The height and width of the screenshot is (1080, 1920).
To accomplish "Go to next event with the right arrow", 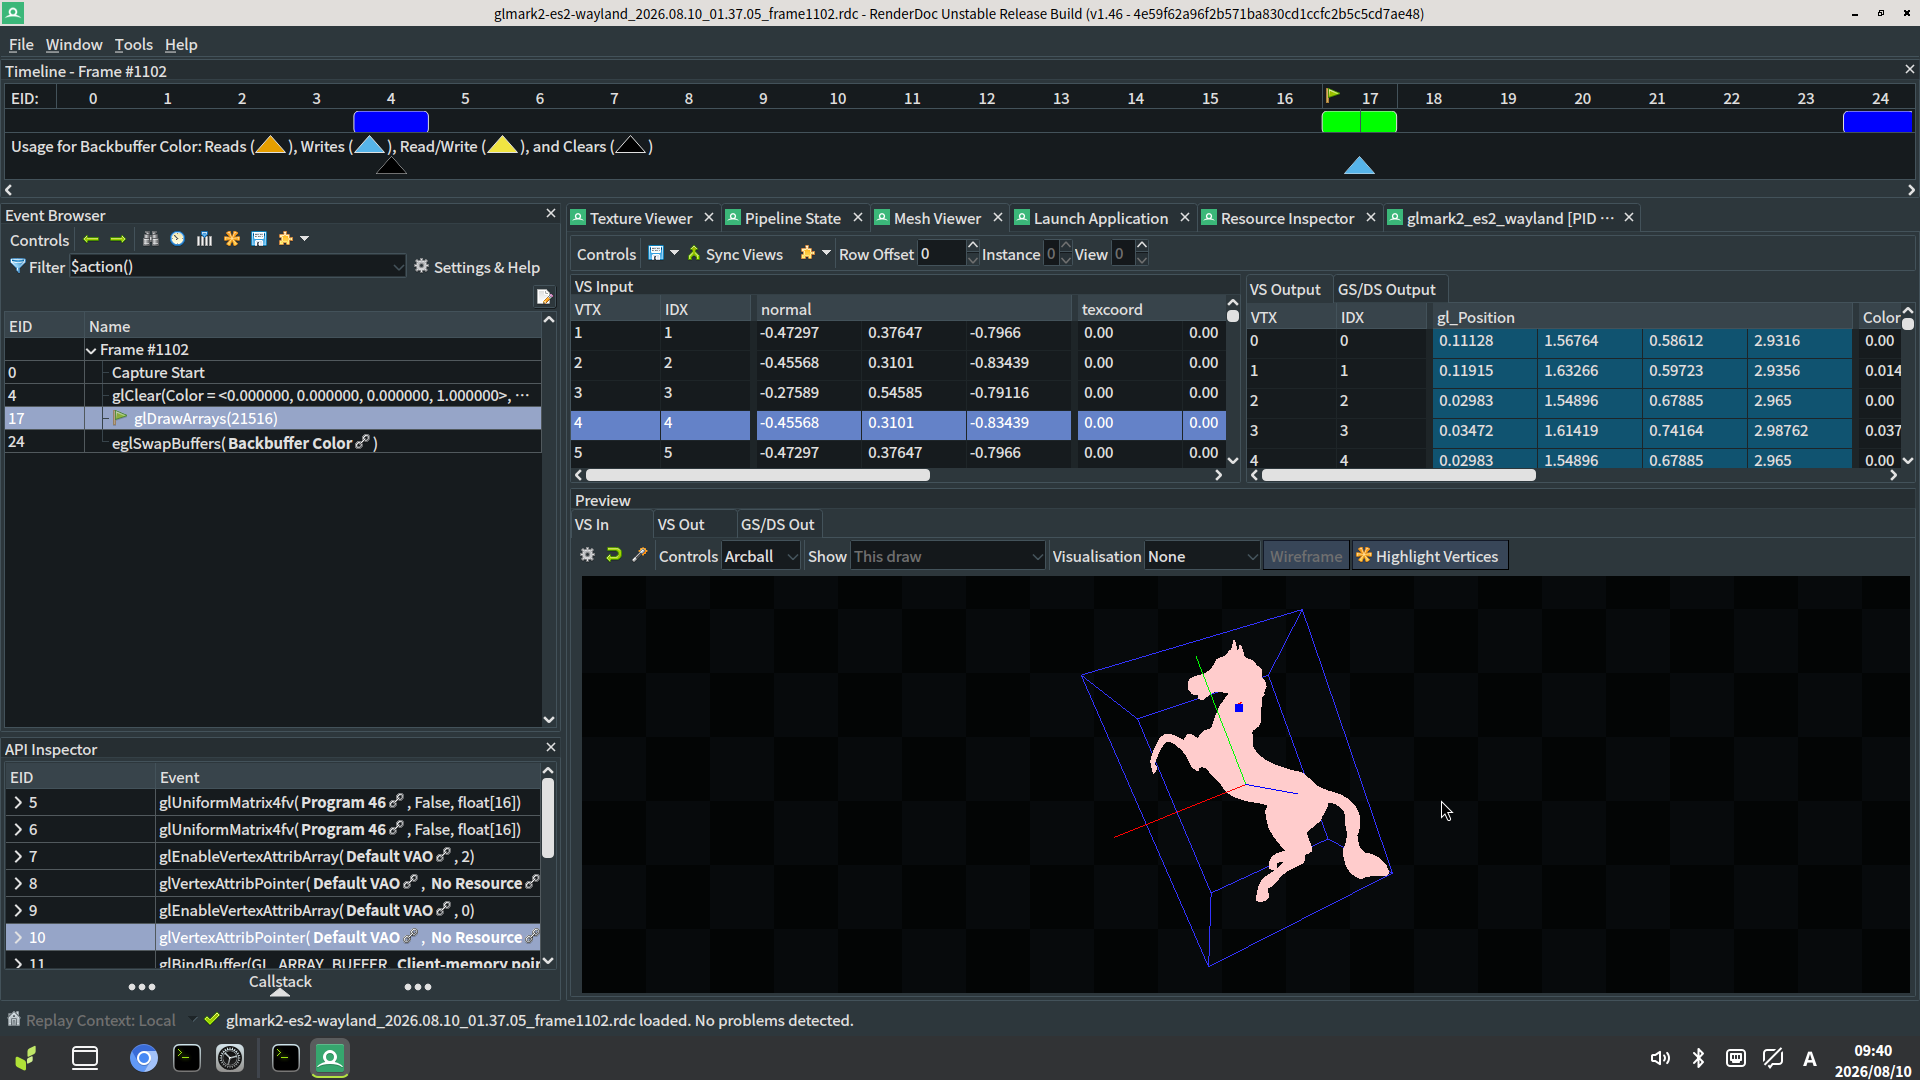I will tap(118, 239).
